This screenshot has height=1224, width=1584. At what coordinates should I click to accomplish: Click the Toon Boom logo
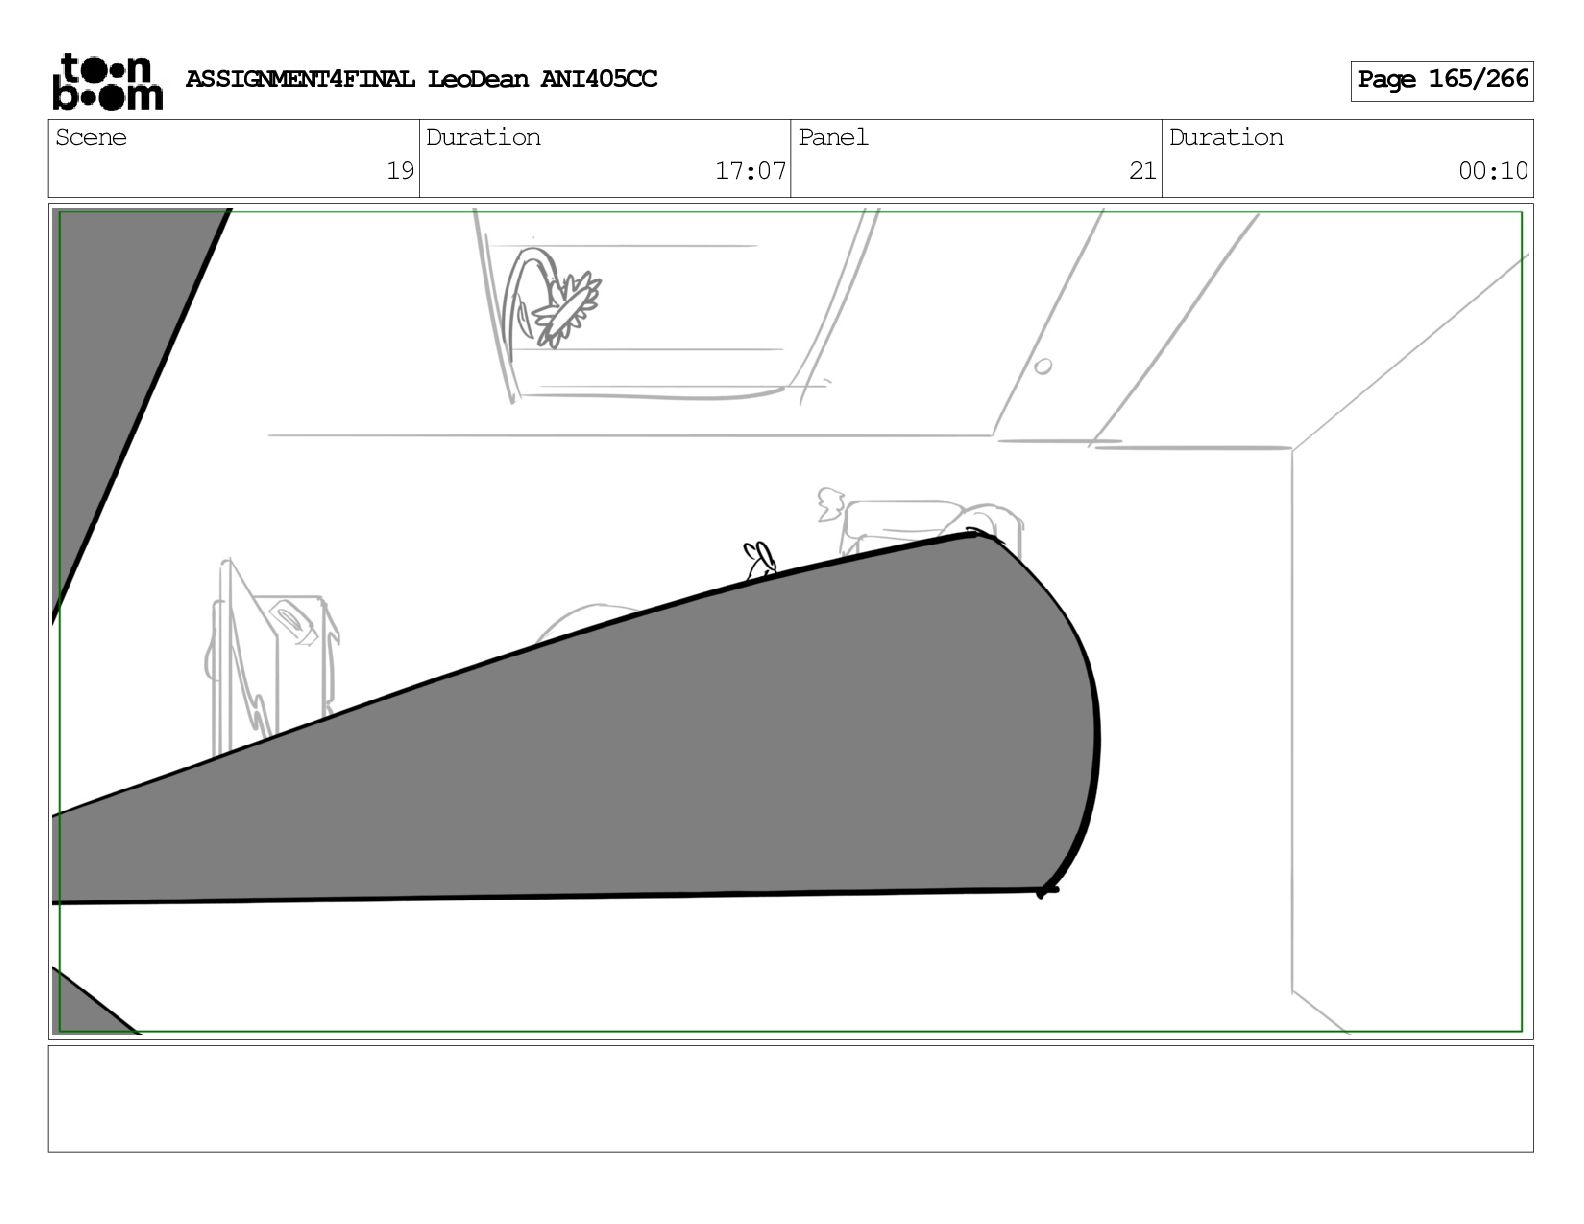tap(107, 81)
